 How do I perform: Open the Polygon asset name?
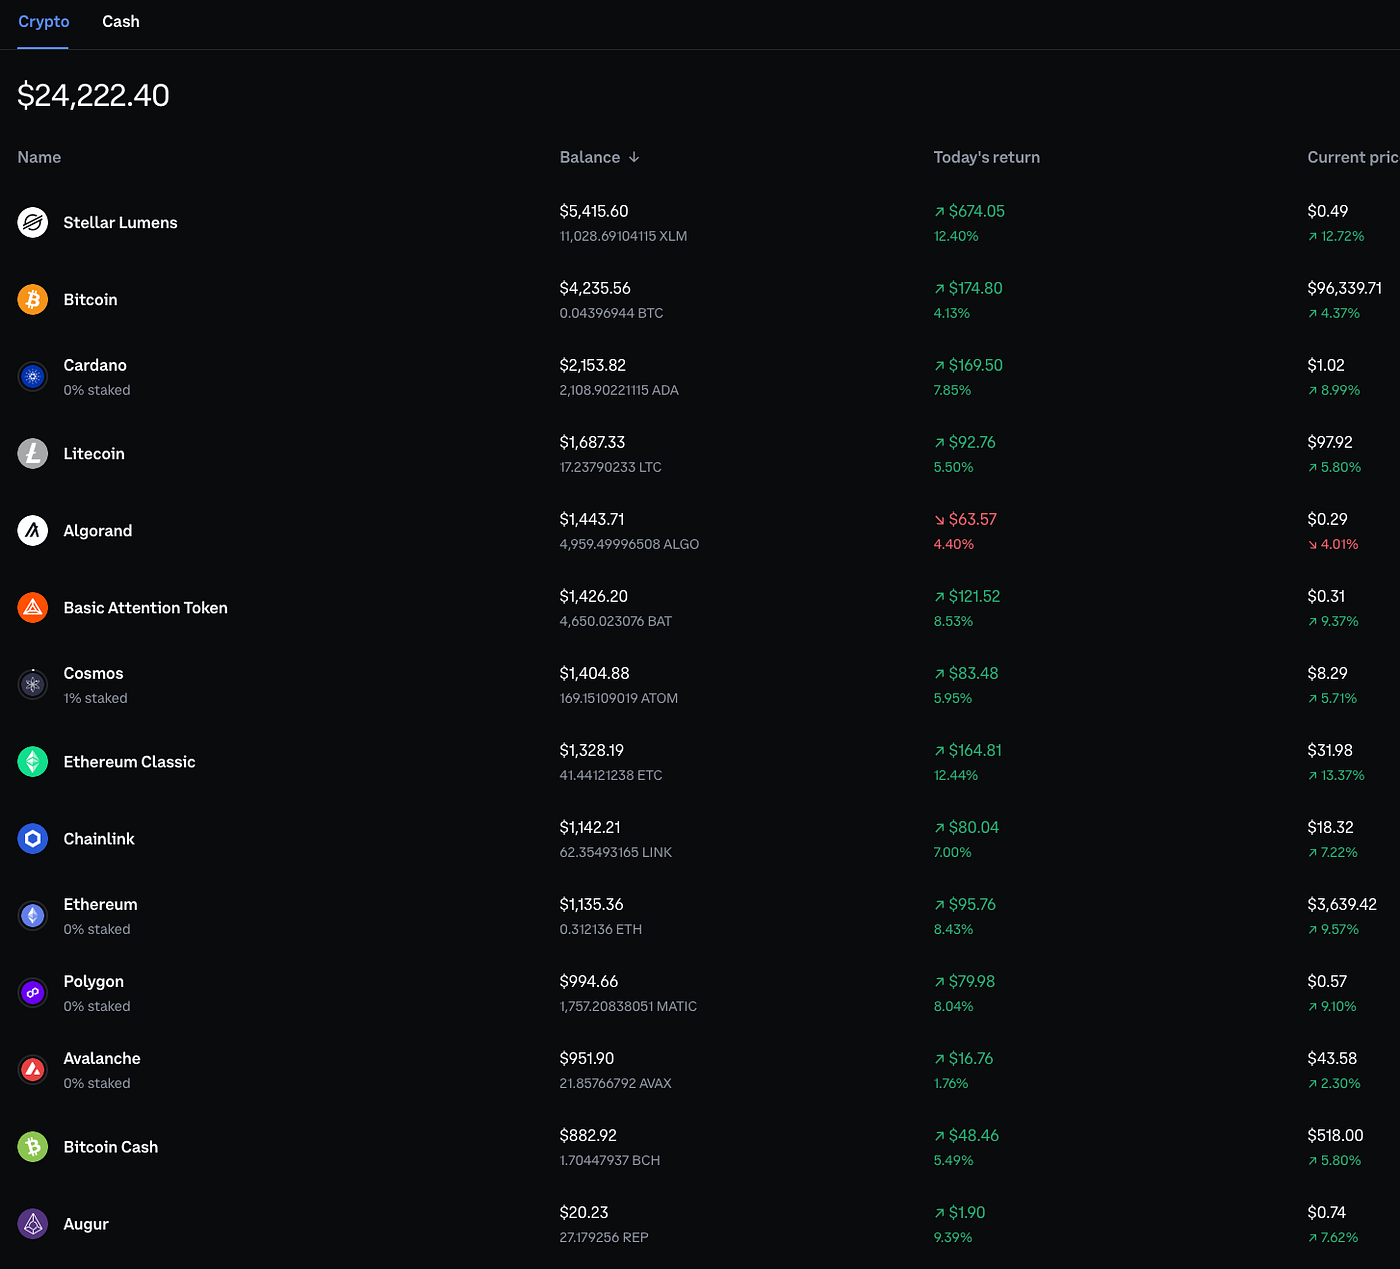pos(93,981)
